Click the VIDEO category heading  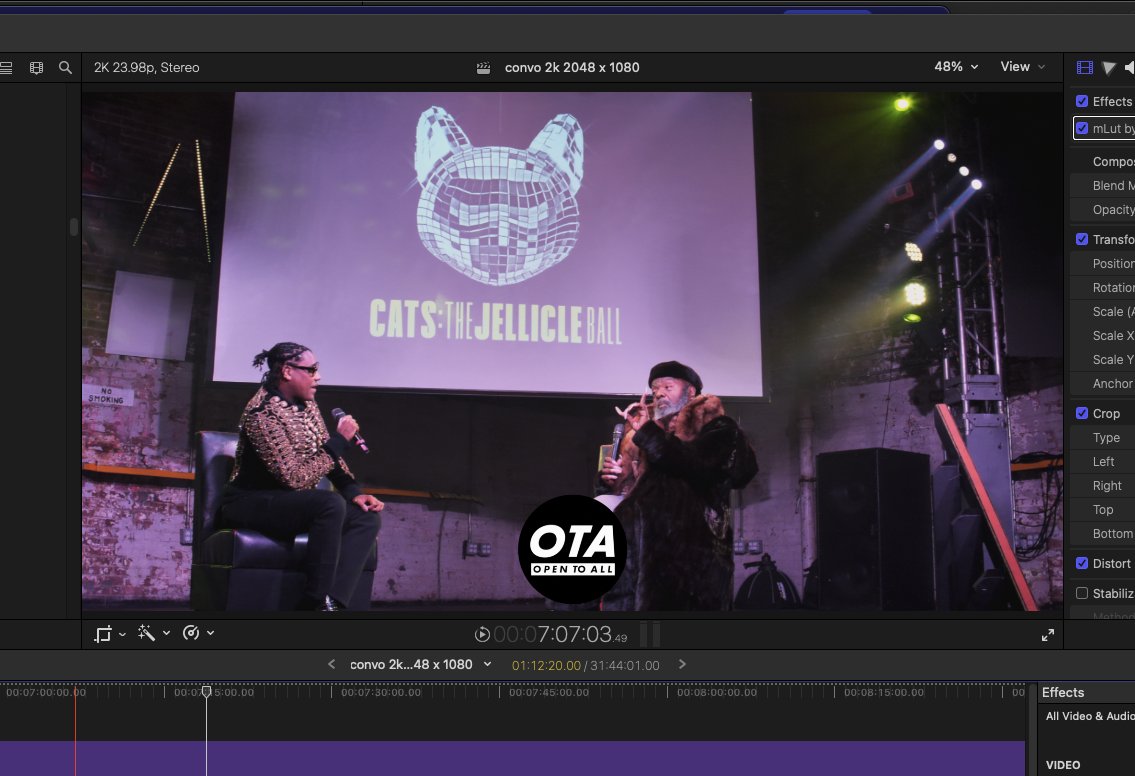coord(1063,764)
